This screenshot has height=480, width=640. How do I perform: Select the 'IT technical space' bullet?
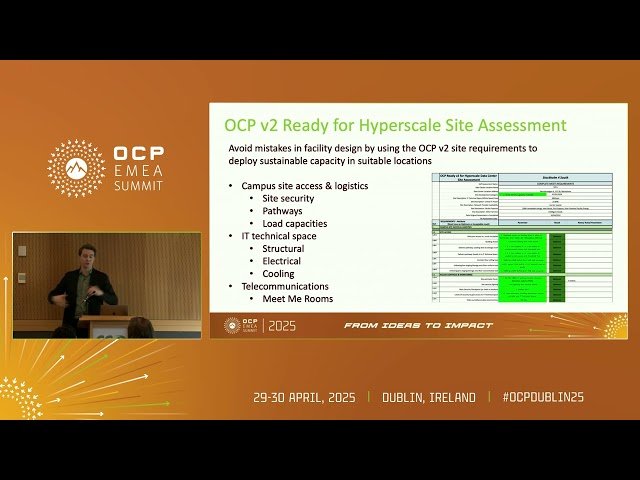[x=283, y=236]
